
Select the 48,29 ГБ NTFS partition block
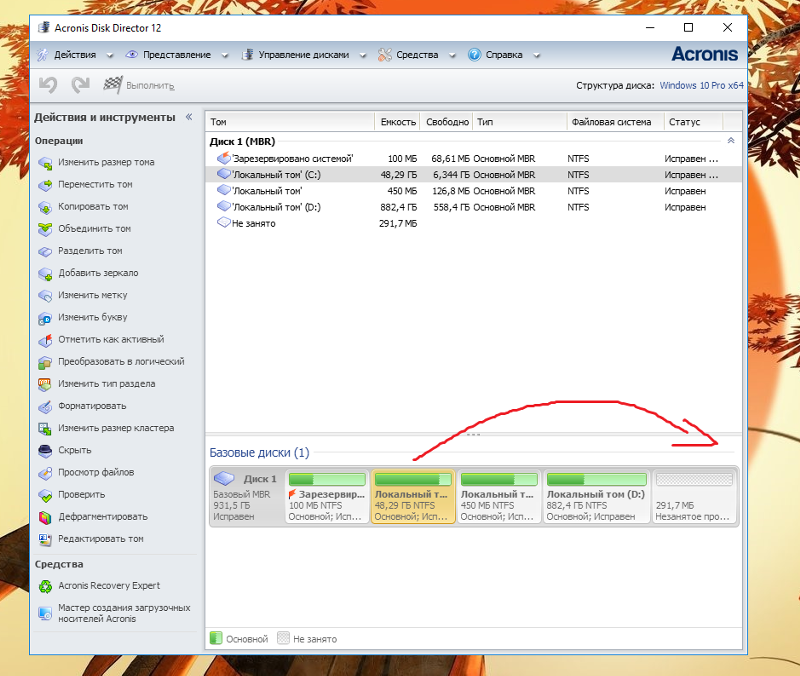point(413,496)
